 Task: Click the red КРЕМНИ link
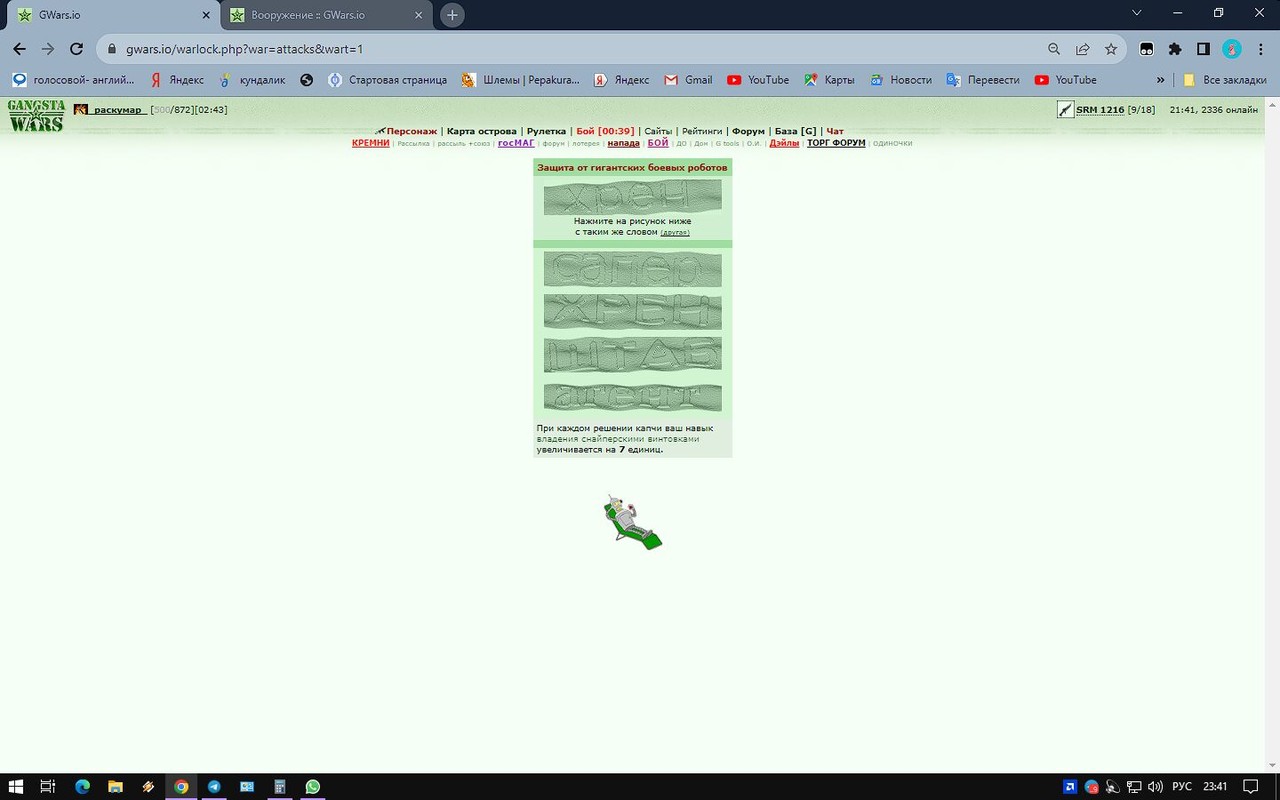371,143
